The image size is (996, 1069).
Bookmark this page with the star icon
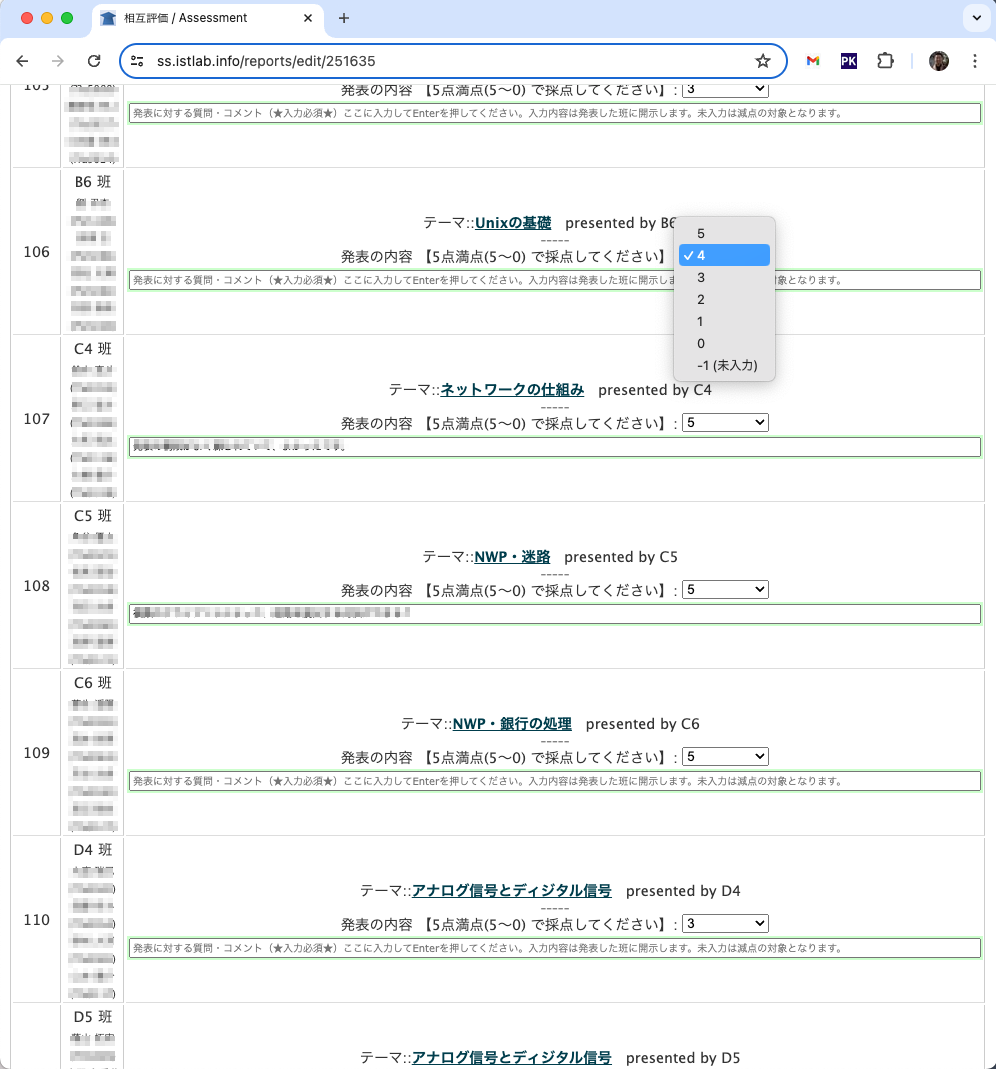click(763, 61)
